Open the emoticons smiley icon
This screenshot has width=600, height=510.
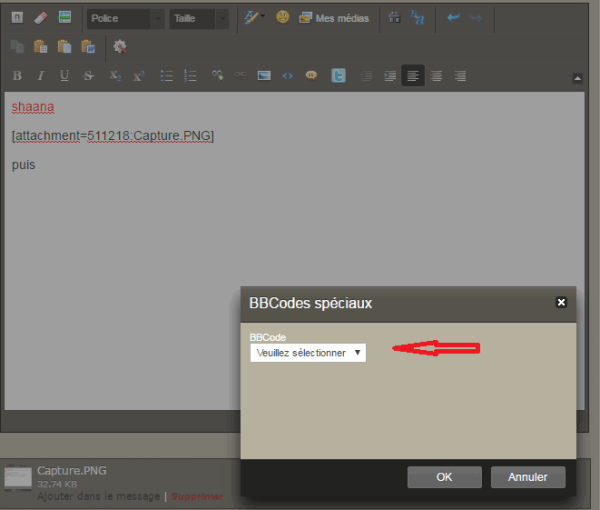282,17
